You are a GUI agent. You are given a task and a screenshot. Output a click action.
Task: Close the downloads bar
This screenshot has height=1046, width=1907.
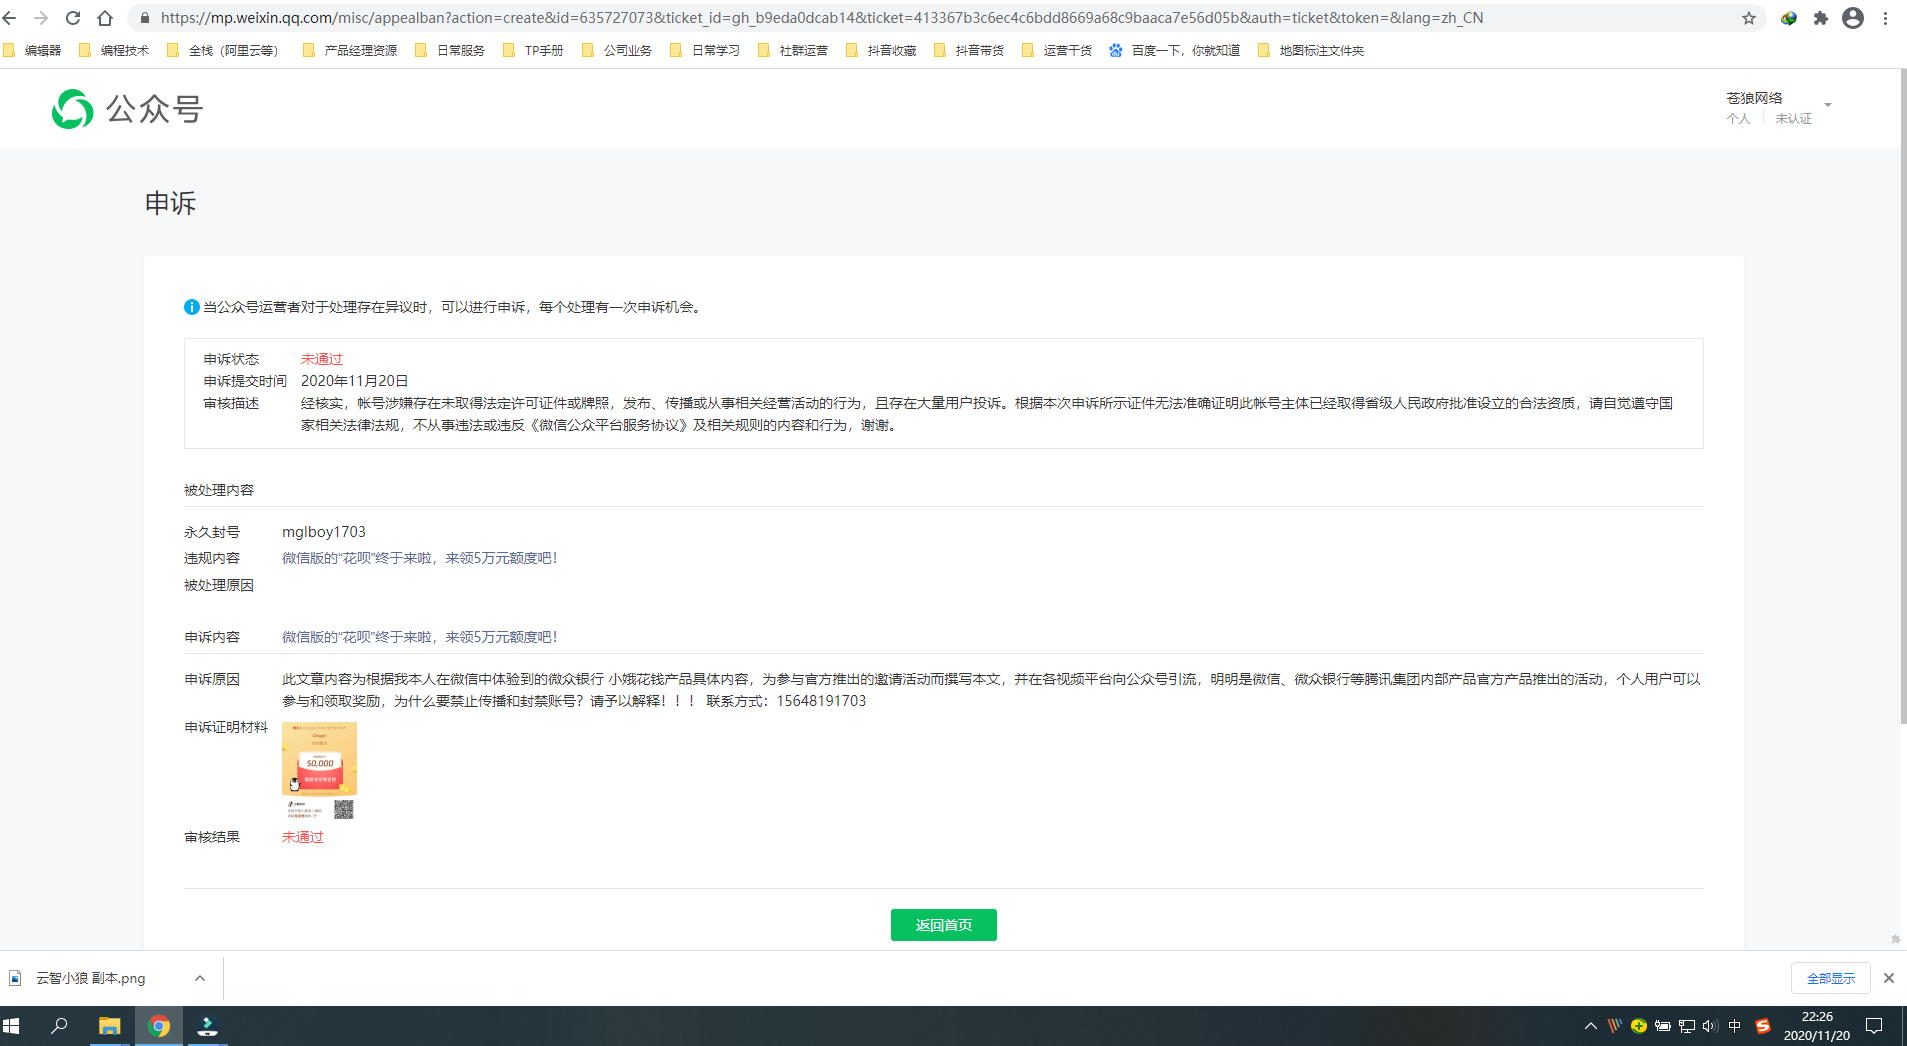pyautogui.click(x=1889, y=978)
